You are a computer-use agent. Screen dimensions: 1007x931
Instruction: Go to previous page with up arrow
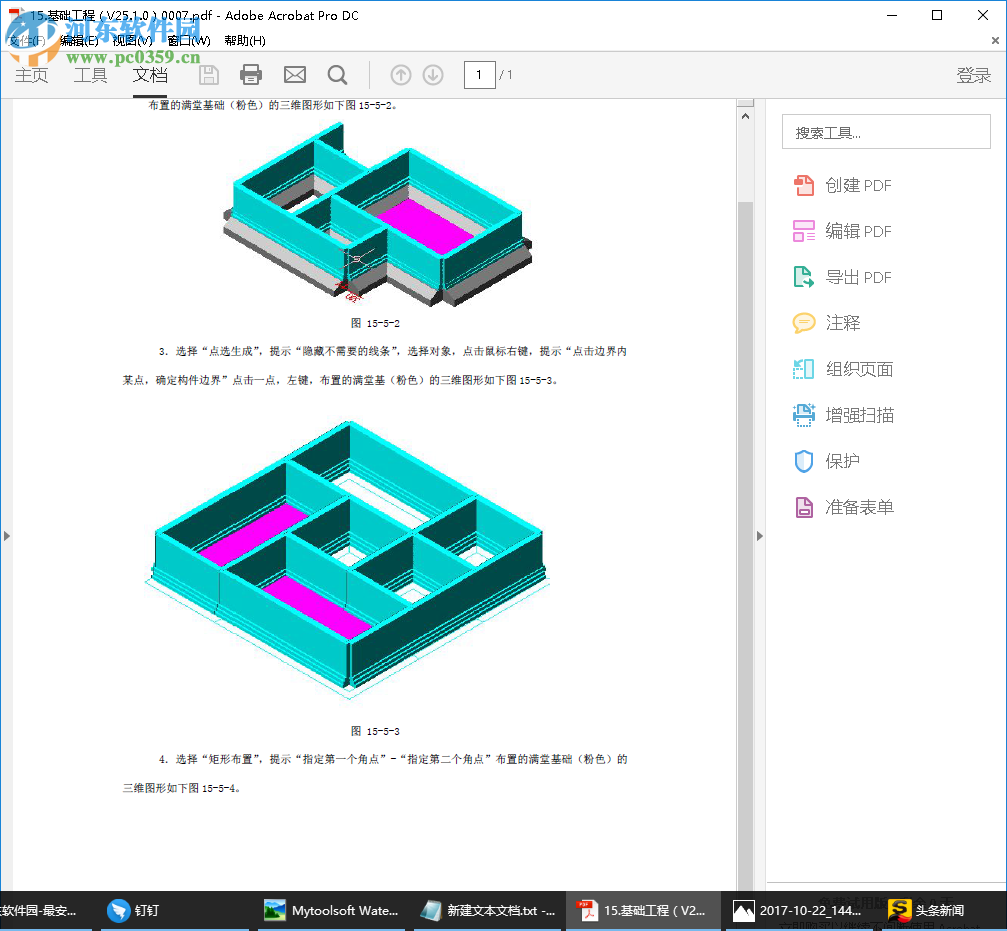tap(400, 74)
